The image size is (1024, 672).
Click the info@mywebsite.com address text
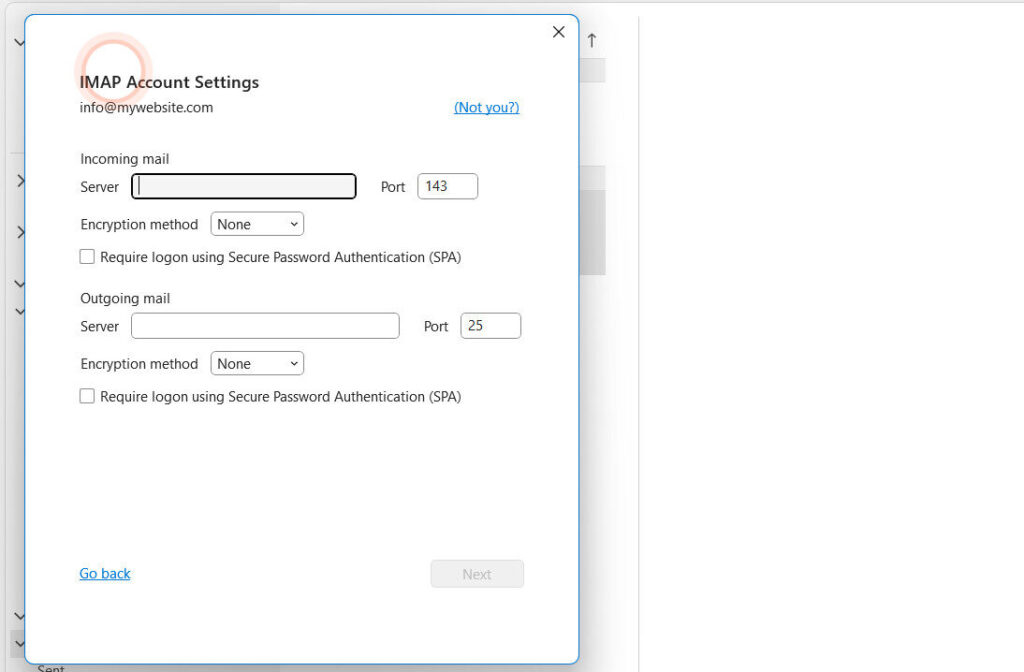(146, 107)
